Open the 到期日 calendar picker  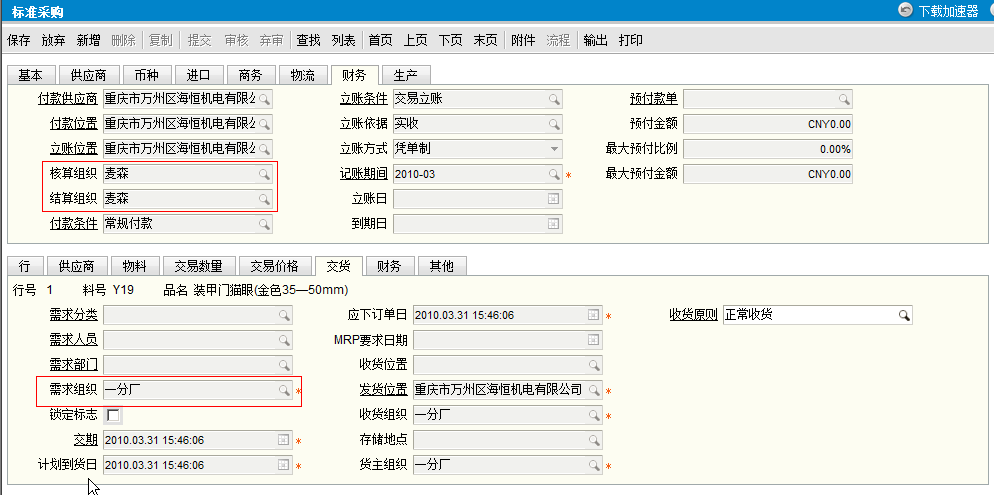coord(554,224)
